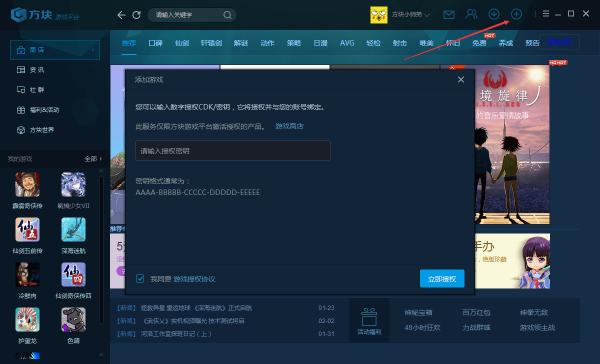600x364 pixels.
Task: Expand the 全部 filter above game list
Action: [93, 158]
